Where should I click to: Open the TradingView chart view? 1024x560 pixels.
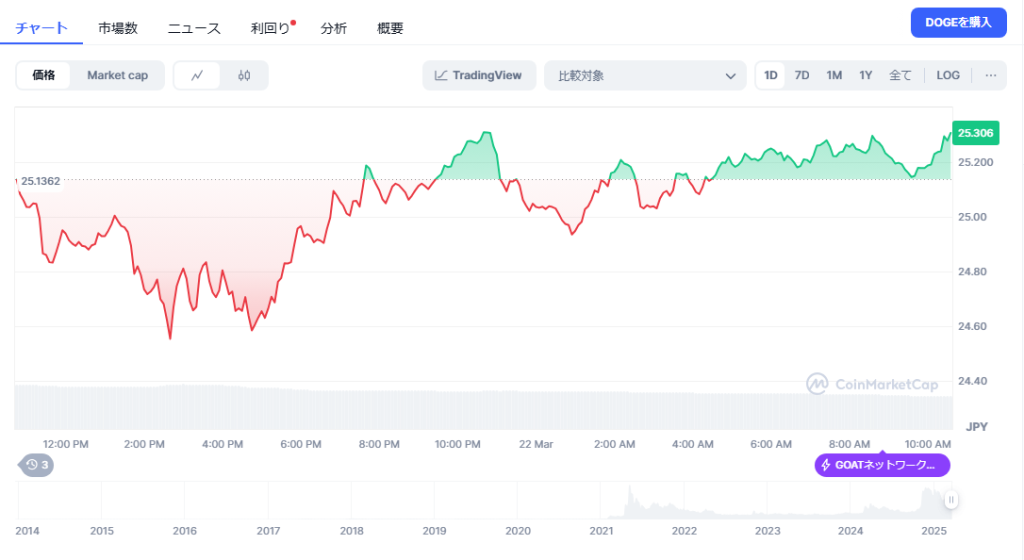click(479, 75)
